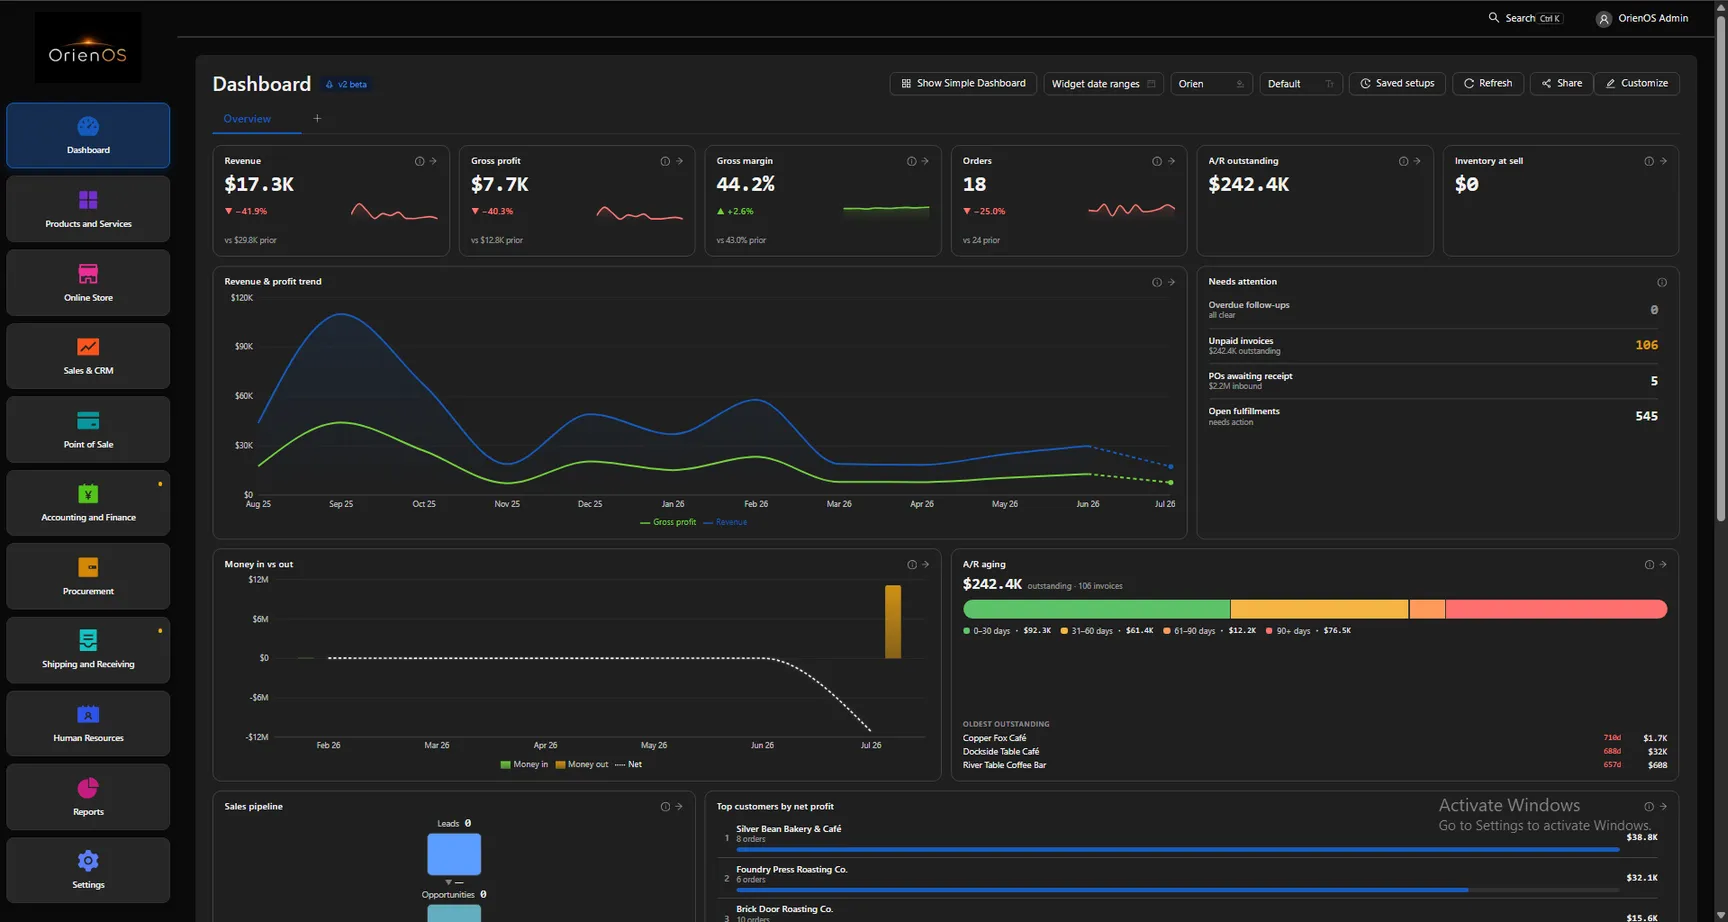
Task: Go to the Online Store module
Action: click(88, 282)
